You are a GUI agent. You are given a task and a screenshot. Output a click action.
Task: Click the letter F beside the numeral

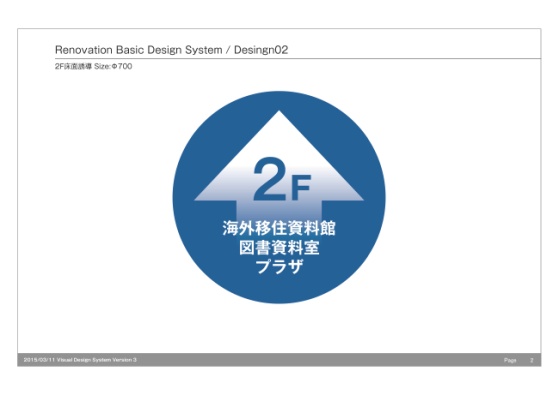click(x=301, y=188)
